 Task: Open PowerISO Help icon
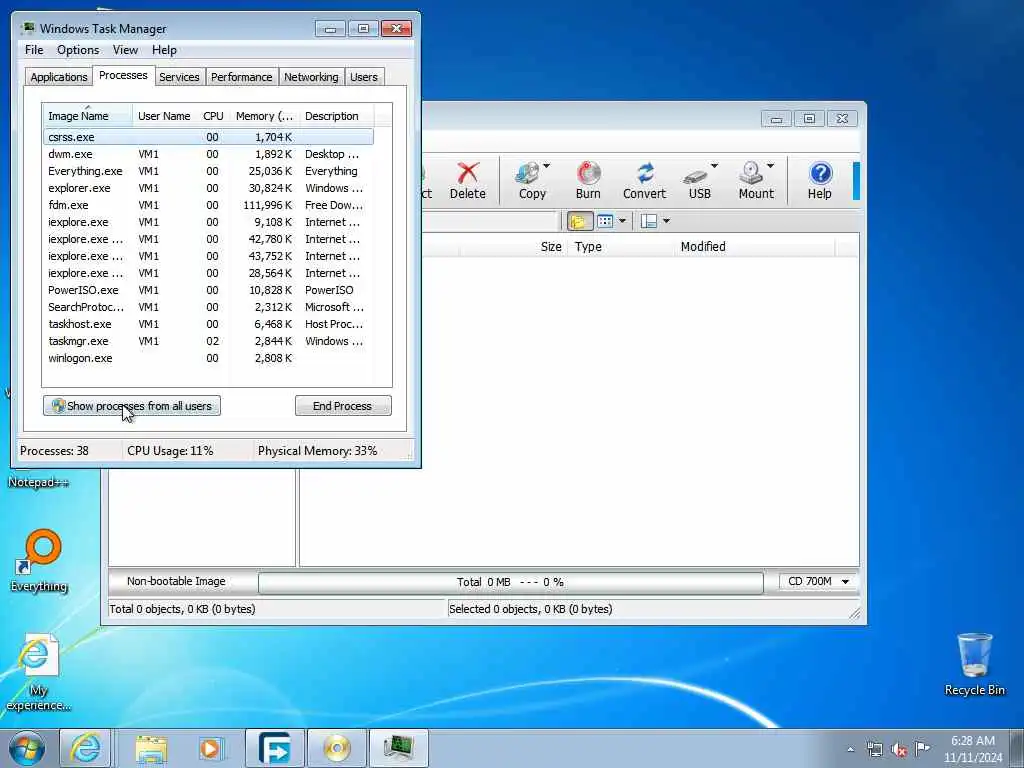pos(820,180)
